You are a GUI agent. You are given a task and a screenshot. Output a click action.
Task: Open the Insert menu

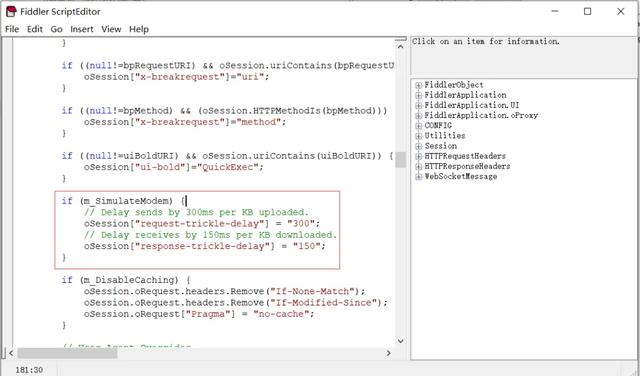pos(82,29)
